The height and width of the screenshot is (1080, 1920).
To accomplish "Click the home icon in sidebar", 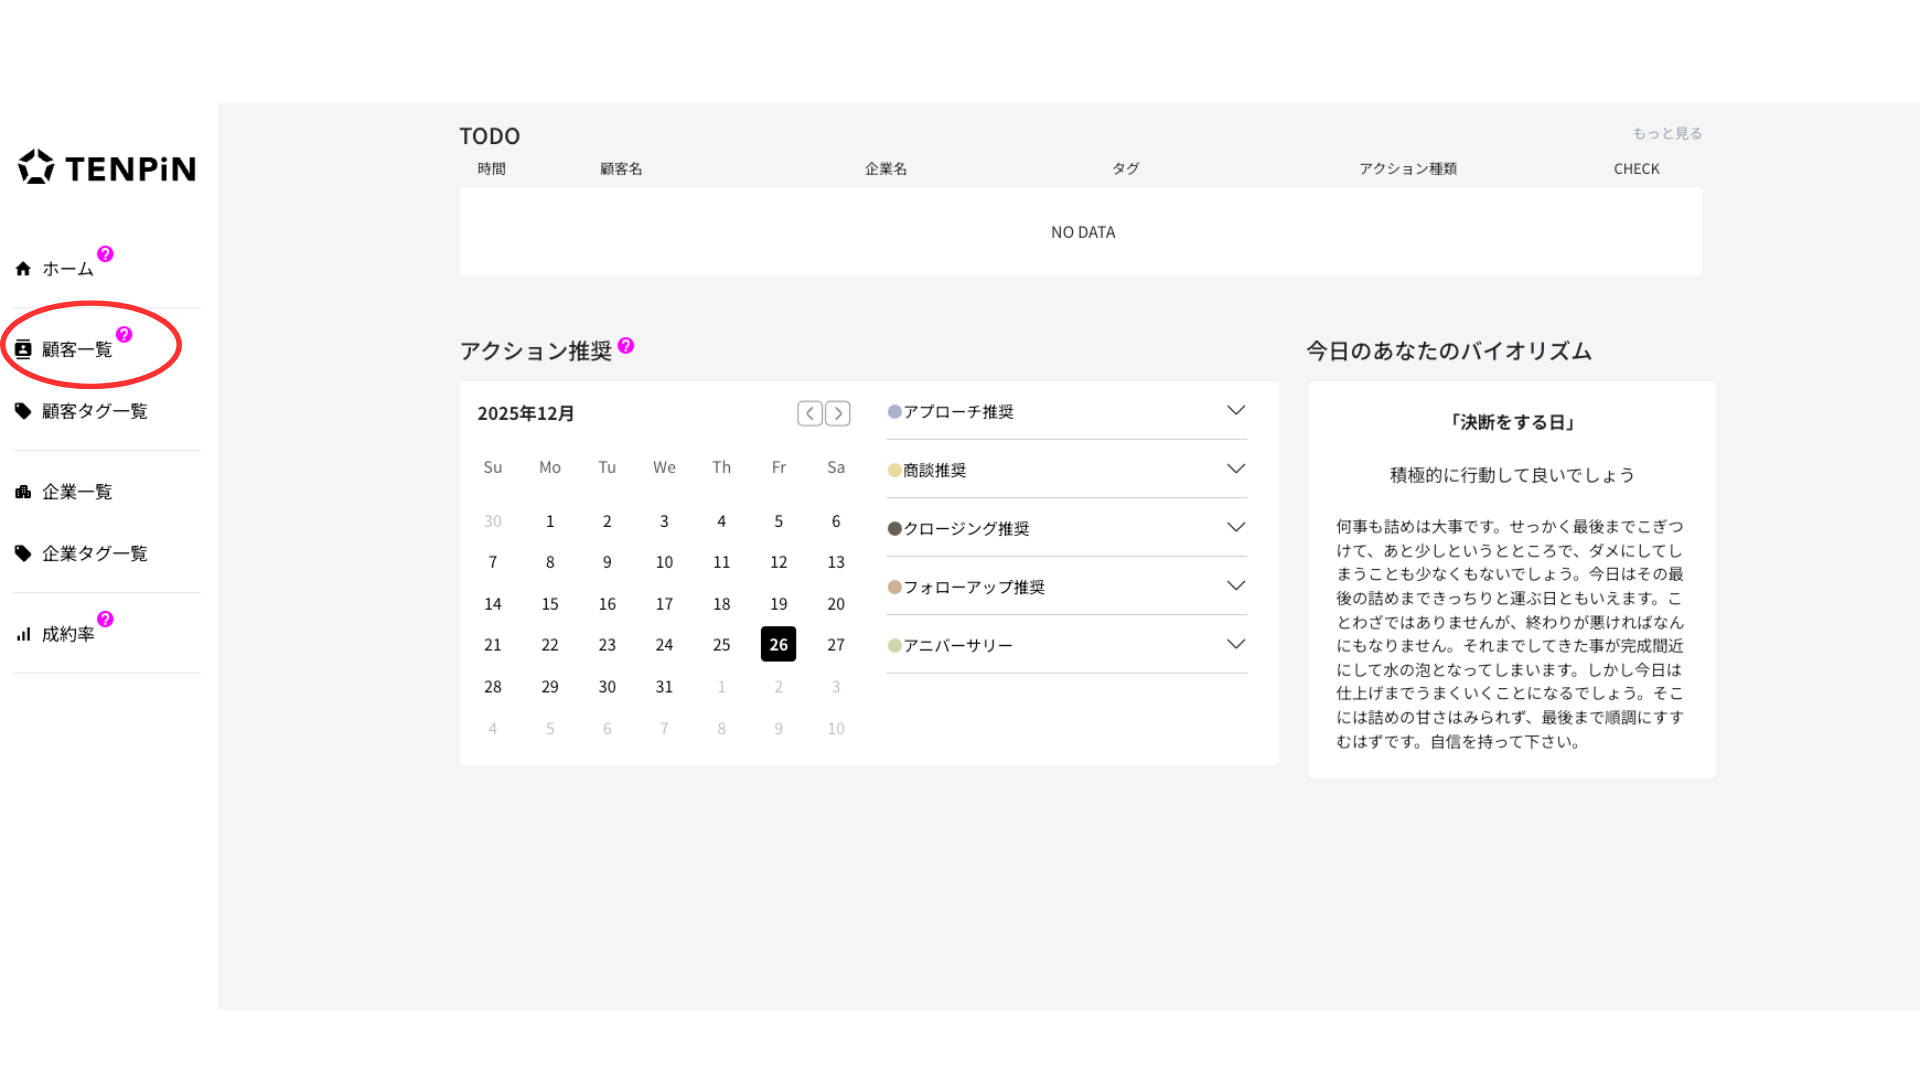I will tap(23, 269).
